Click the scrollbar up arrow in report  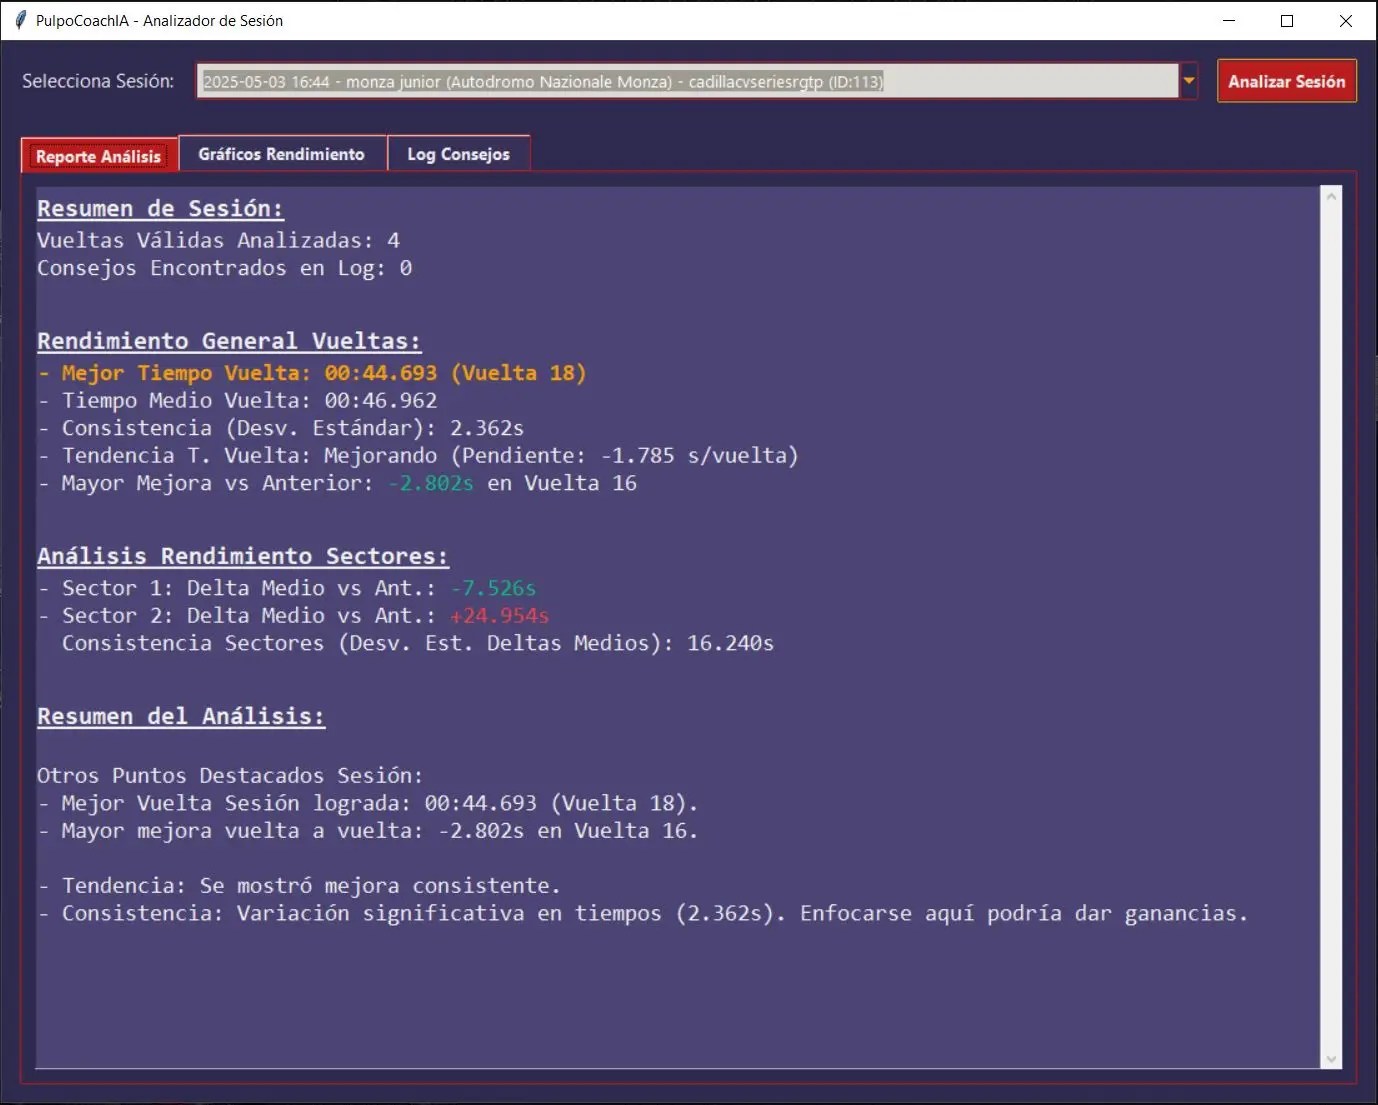(x=1331, y=197)
